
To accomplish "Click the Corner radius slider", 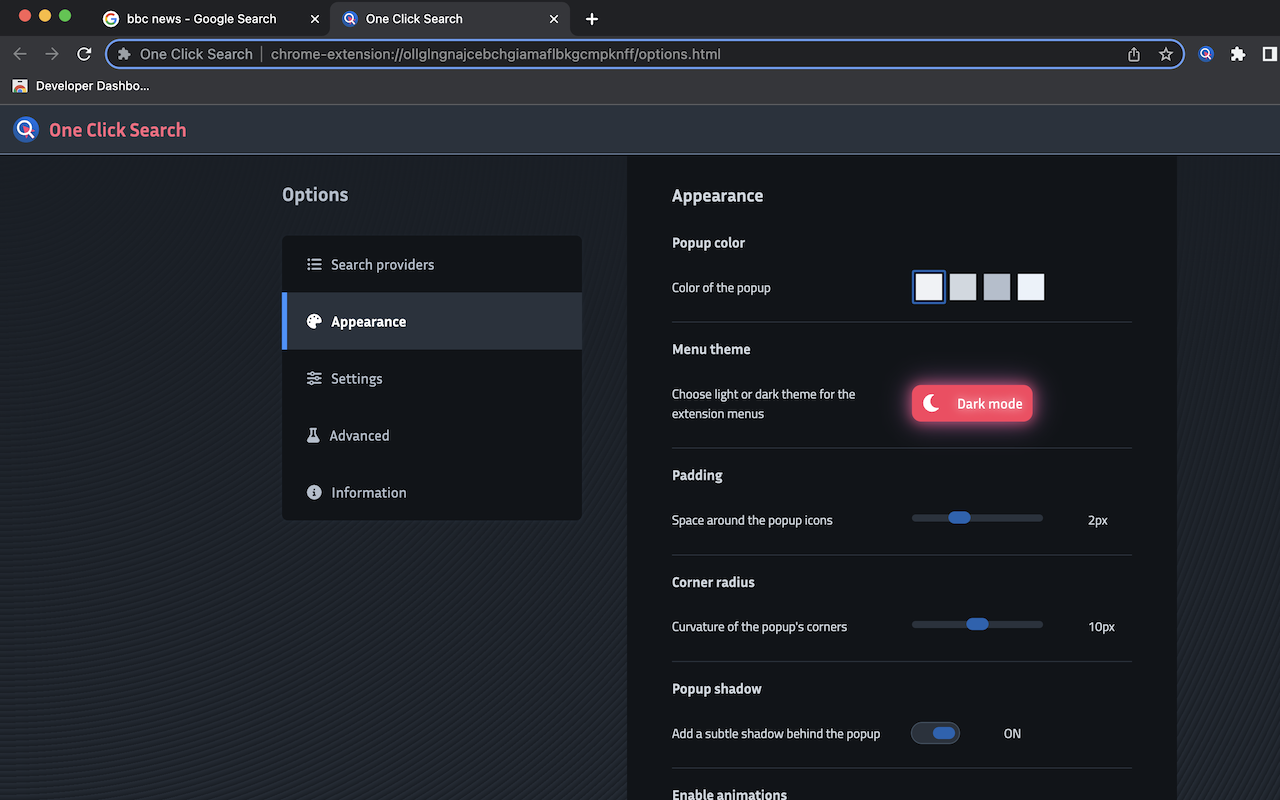I will 977,624.
